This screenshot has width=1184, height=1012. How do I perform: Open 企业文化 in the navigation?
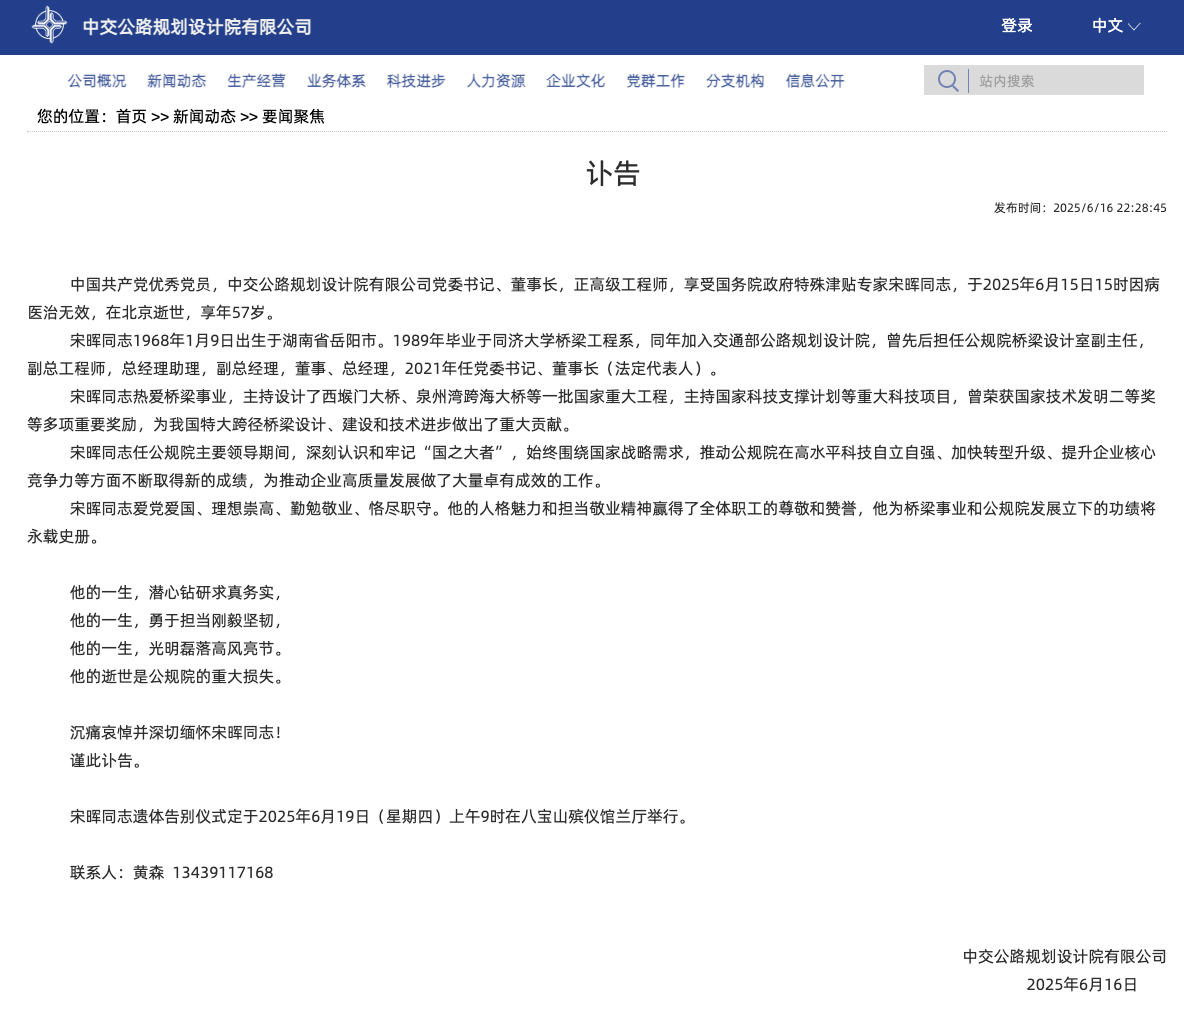[x=575, y=81]
